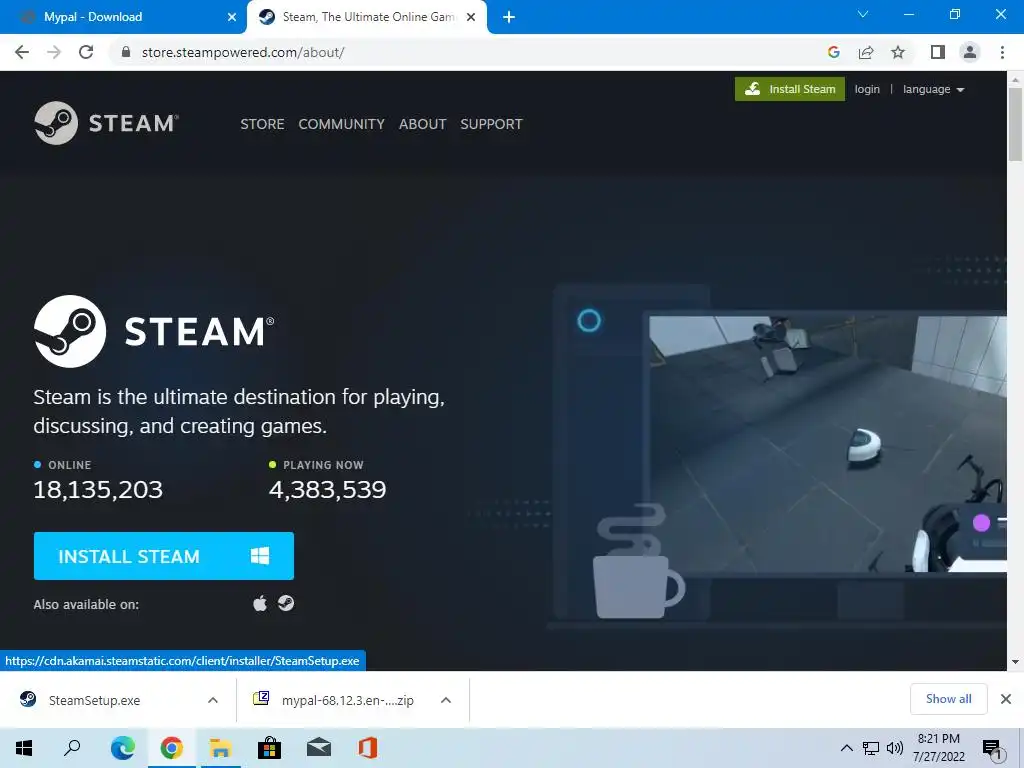Switch to the Mypal - Download tab
The height and width of the screenshot is (768, 1024).
tap(124, 17)
